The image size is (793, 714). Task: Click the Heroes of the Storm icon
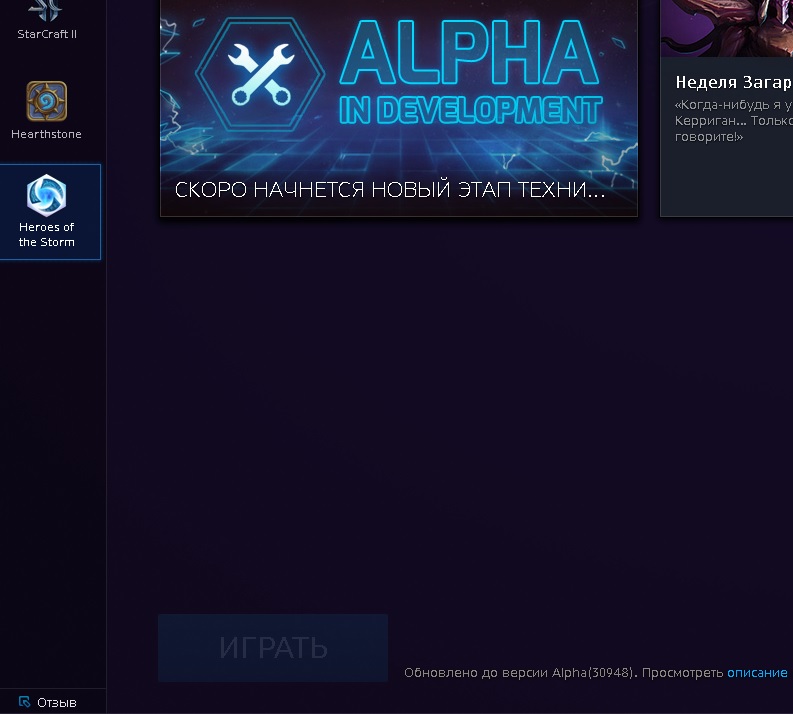tap(46, 195)
